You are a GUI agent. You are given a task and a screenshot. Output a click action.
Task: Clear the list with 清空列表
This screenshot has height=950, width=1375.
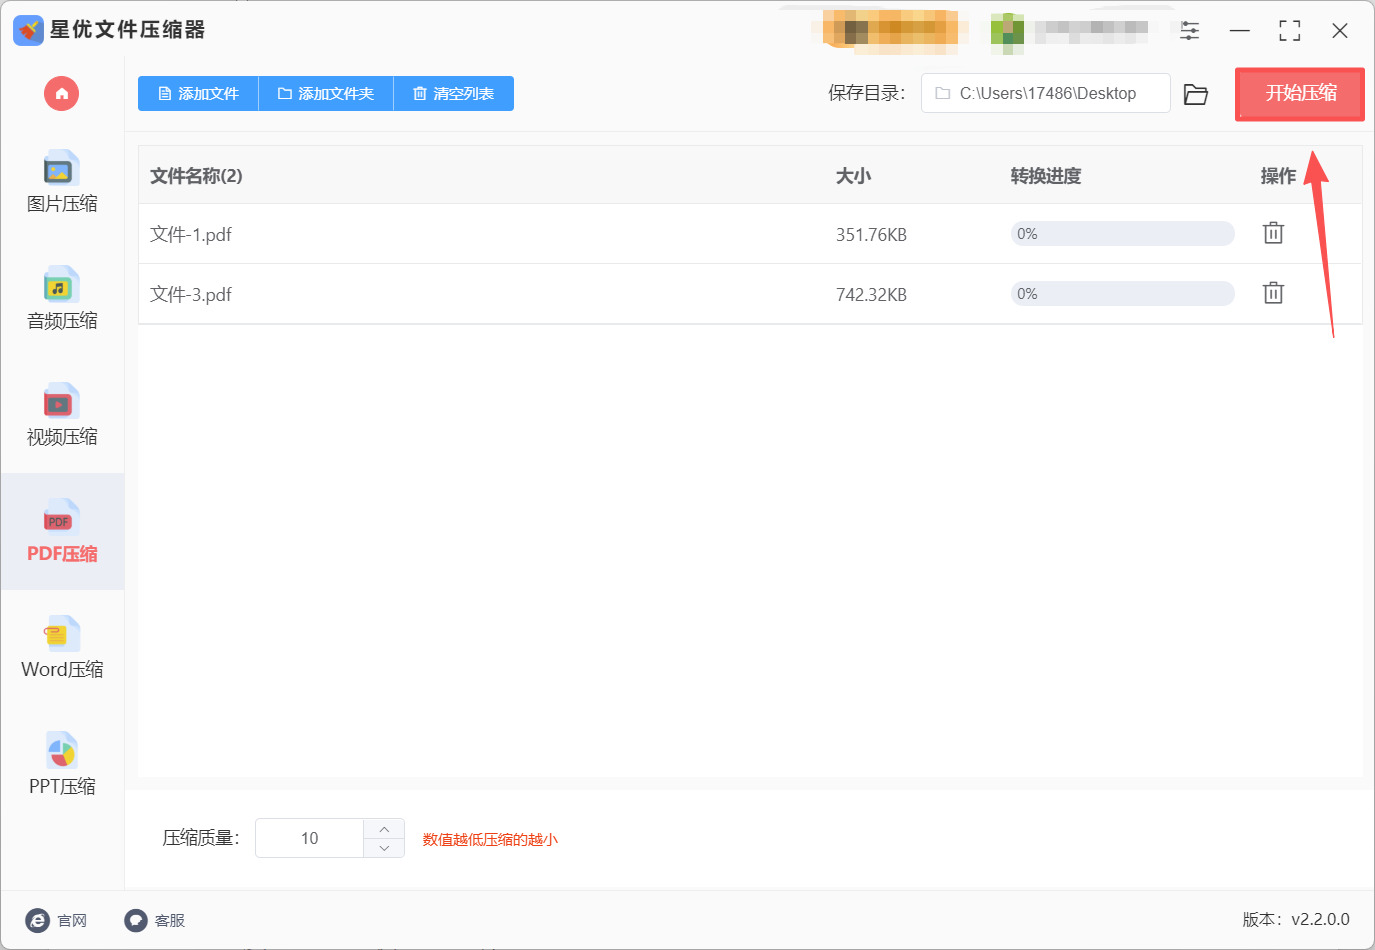coord(454,94)
